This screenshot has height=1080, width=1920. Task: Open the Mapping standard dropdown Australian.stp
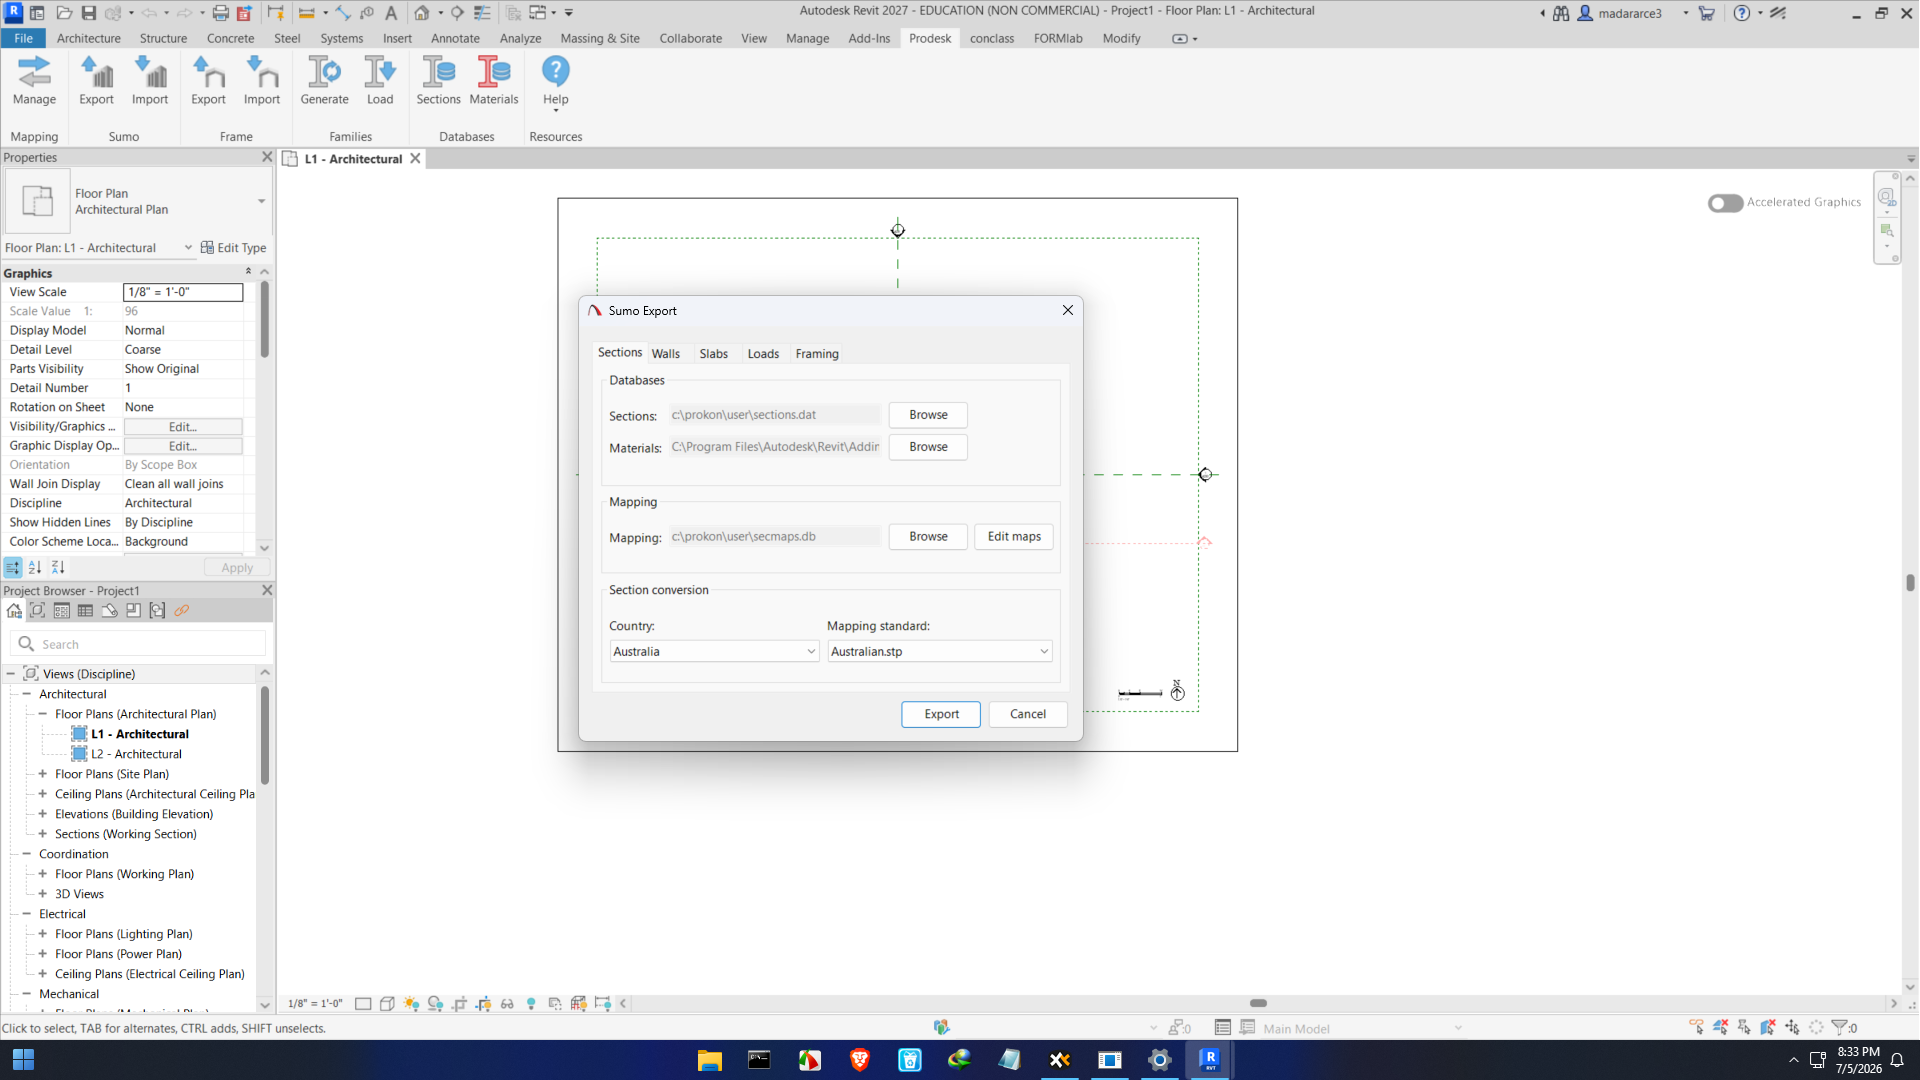coord(939,651)
